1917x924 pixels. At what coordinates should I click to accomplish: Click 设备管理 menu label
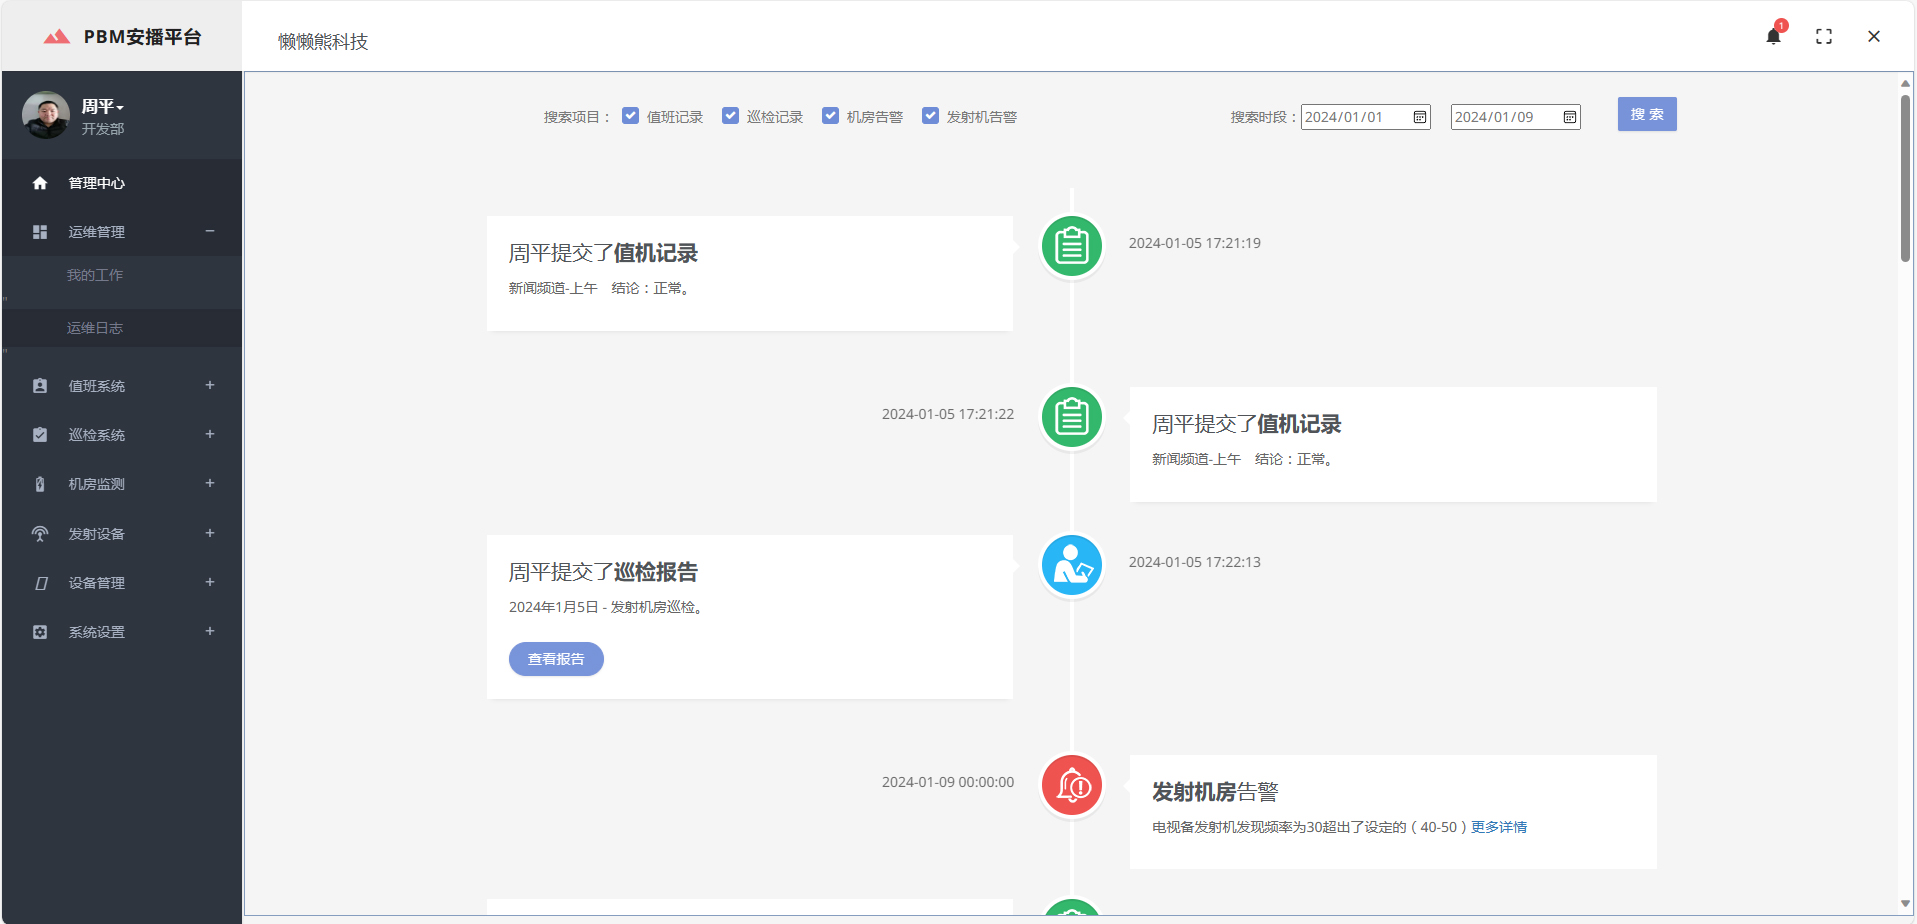(x=97, y=583)
